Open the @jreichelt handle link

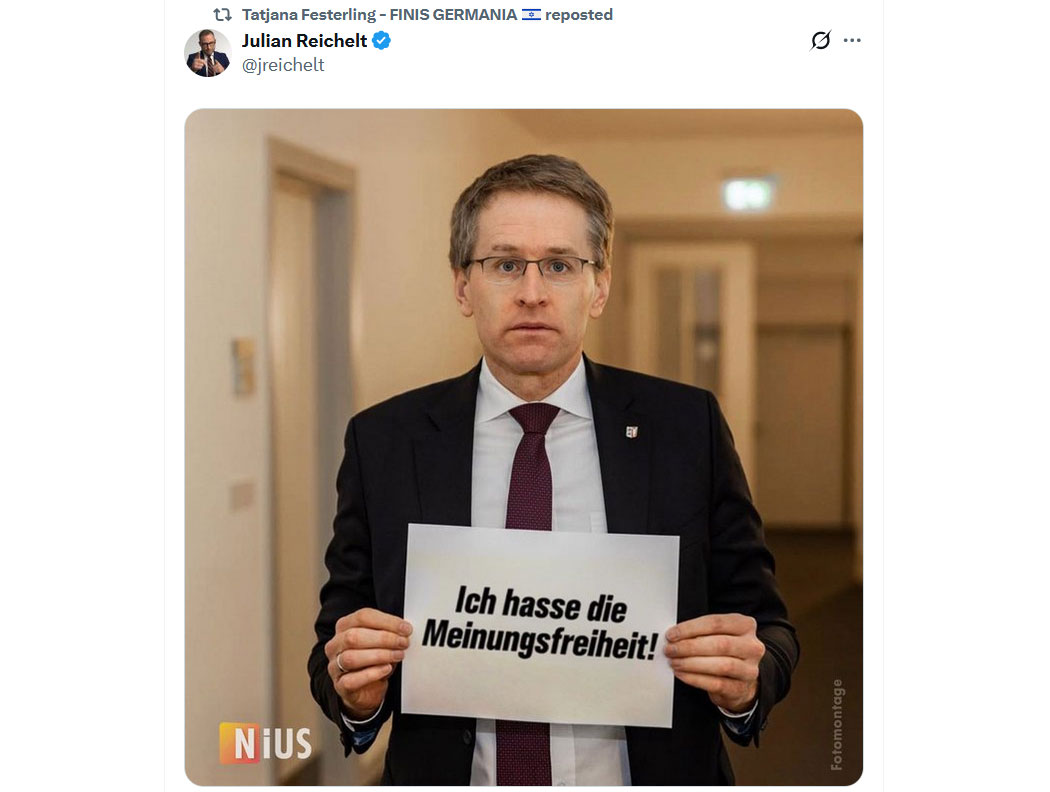283,65
